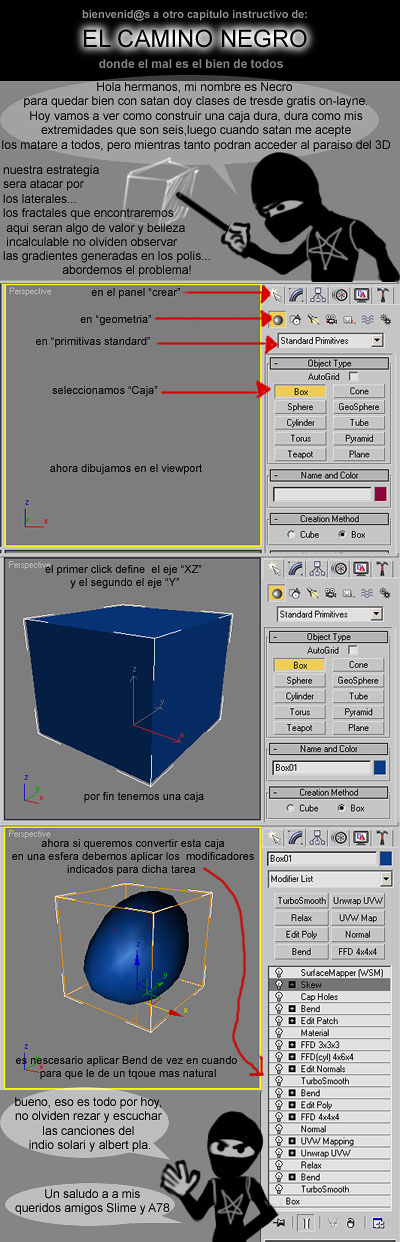Expand the Skew modifier plus box
Image resolution: width=400 pixels, height=1242 pixels.
coord(292,985)
